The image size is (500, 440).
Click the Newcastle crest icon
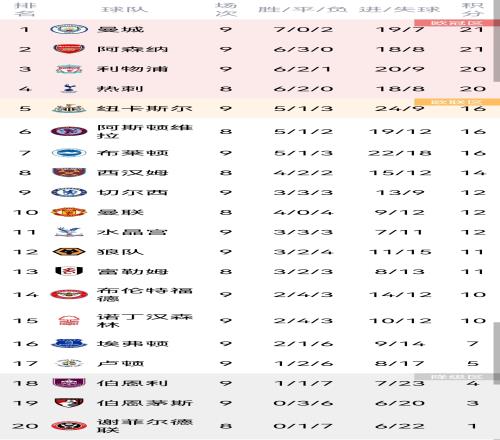click(x=69, y=108)
